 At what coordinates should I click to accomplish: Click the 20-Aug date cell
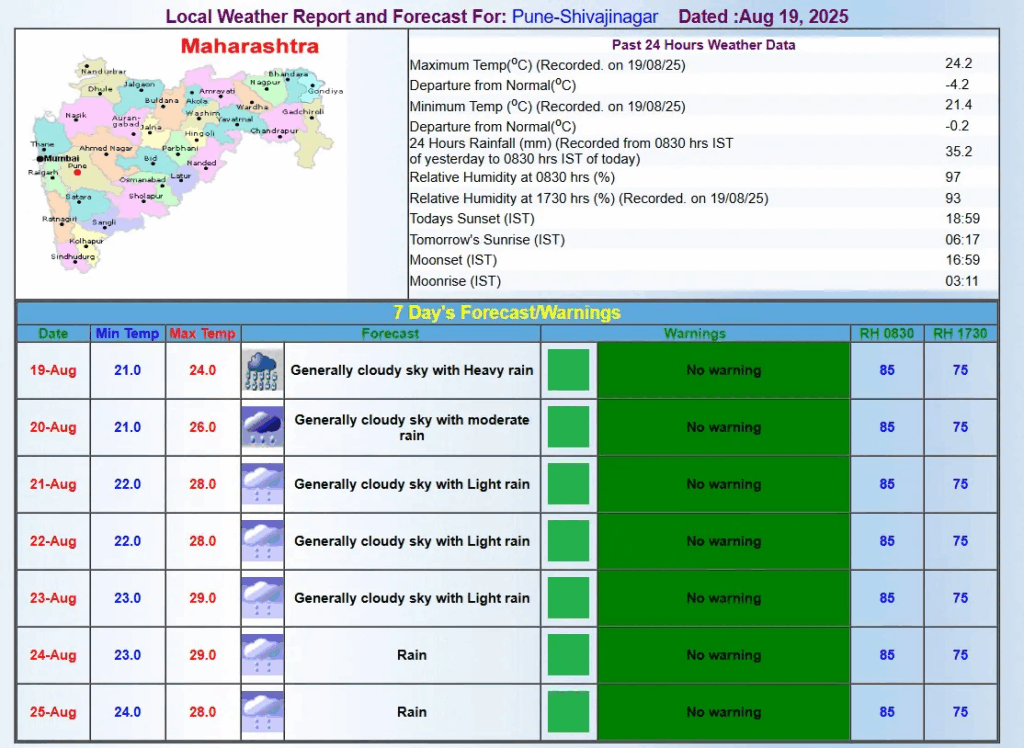(53, 427)
